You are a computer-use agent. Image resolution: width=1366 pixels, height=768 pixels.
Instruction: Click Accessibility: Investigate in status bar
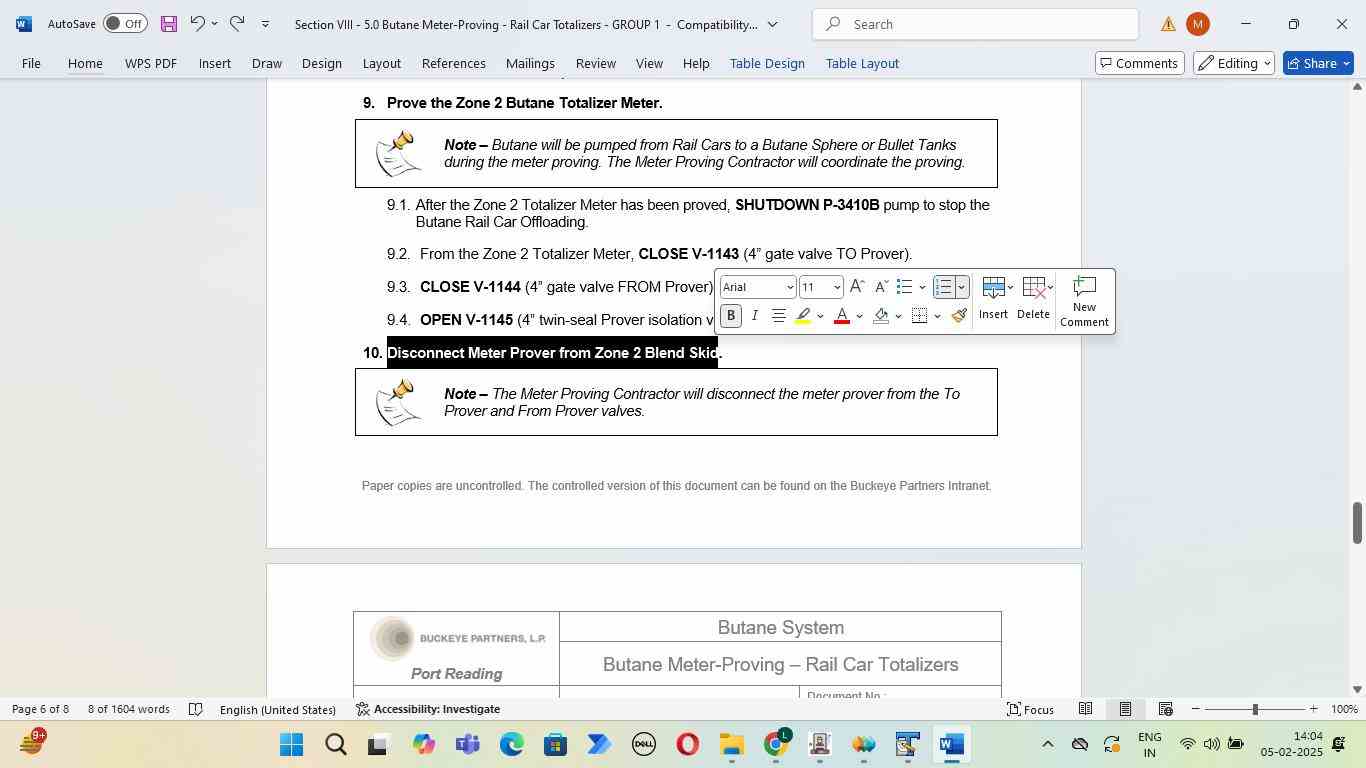tap(428, 709)
